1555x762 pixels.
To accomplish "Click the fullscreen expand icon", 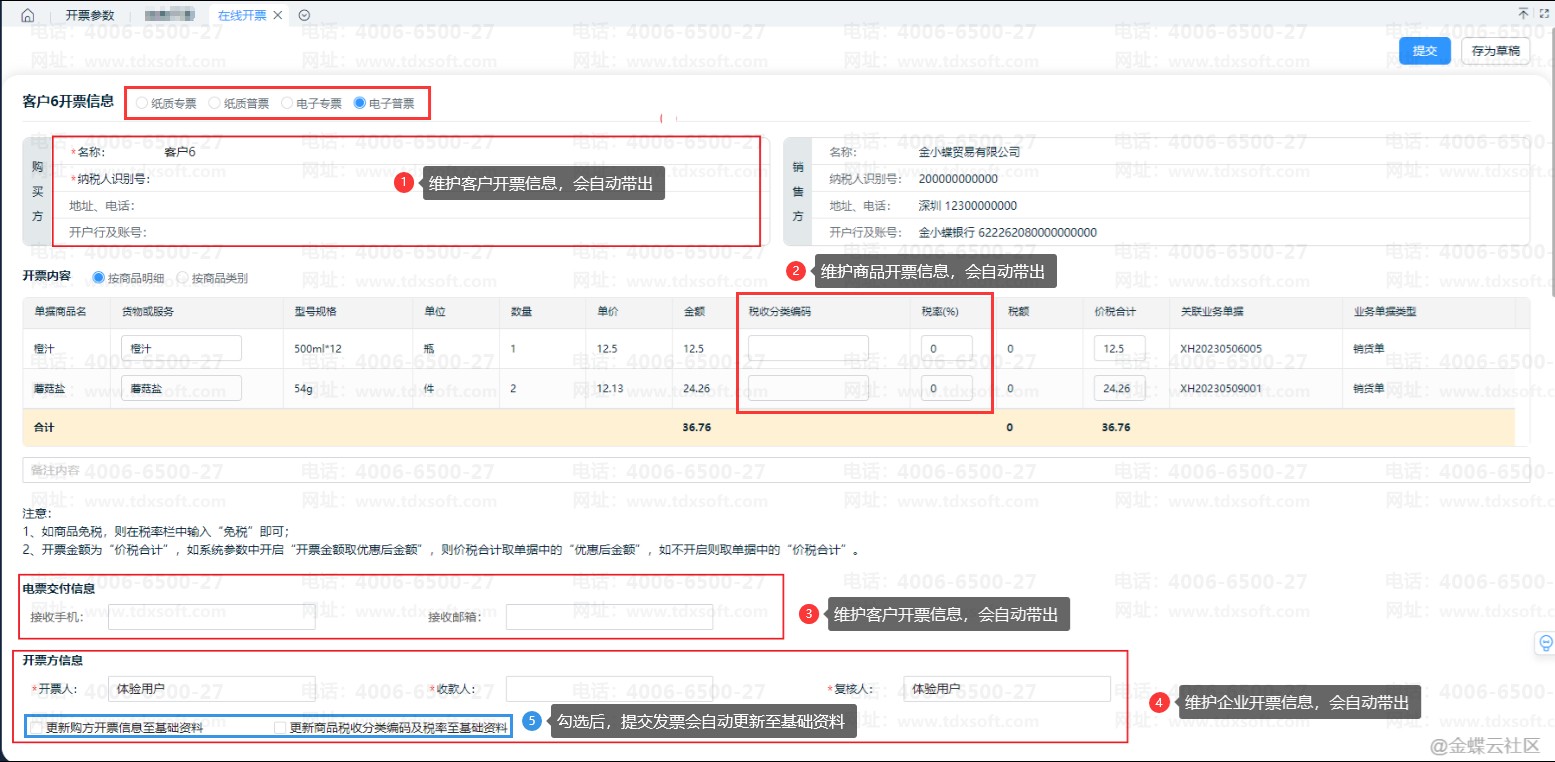I will coord(1544,13).
